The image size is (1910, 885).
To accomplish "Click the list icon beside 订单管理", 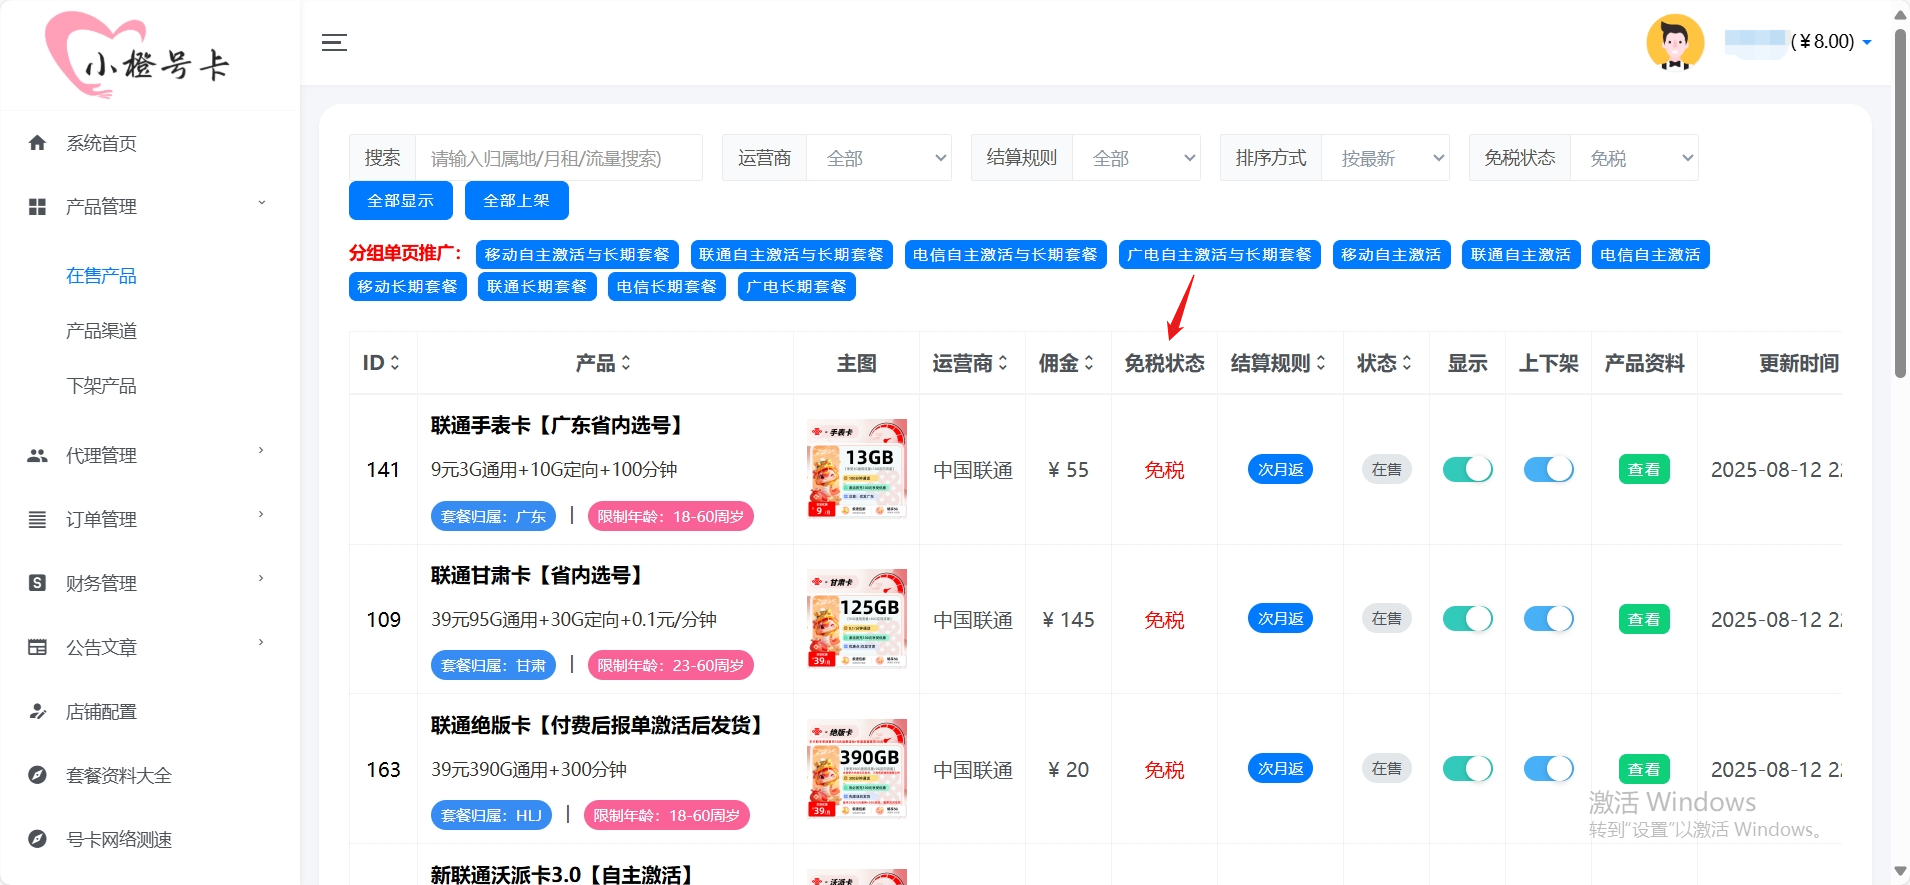I will click(37, 519).
